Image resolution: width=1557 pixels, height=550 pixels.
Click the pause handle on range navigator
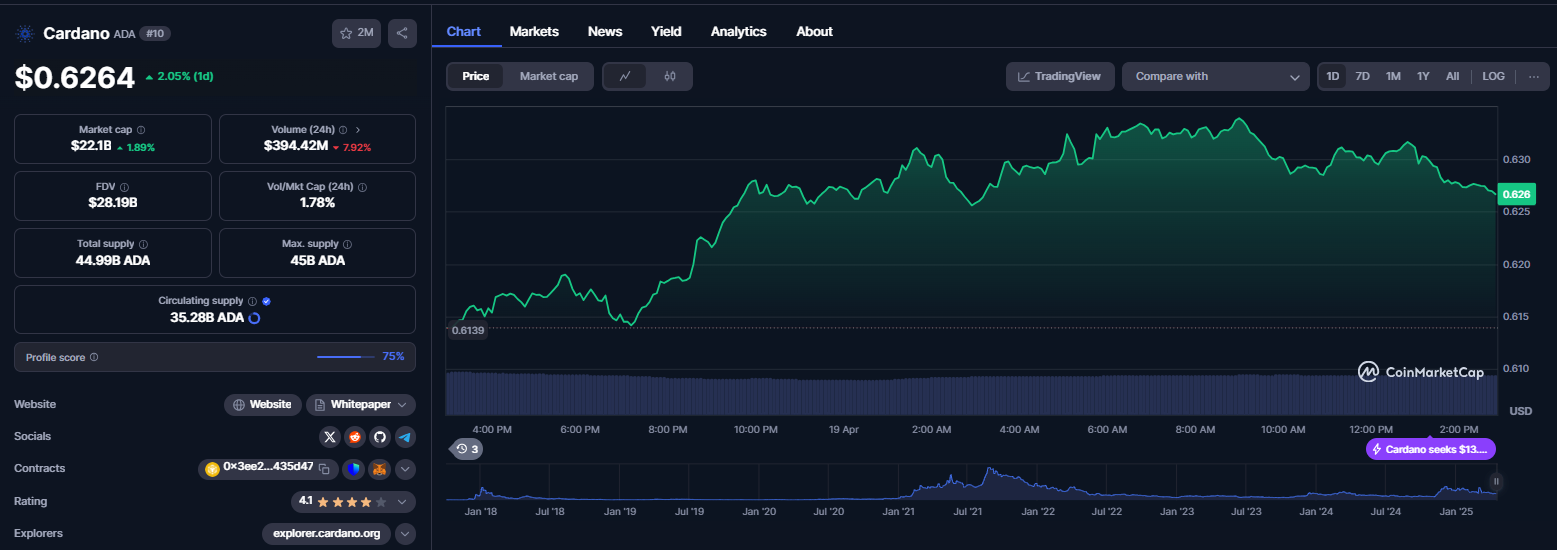[x=1497, y=482]
